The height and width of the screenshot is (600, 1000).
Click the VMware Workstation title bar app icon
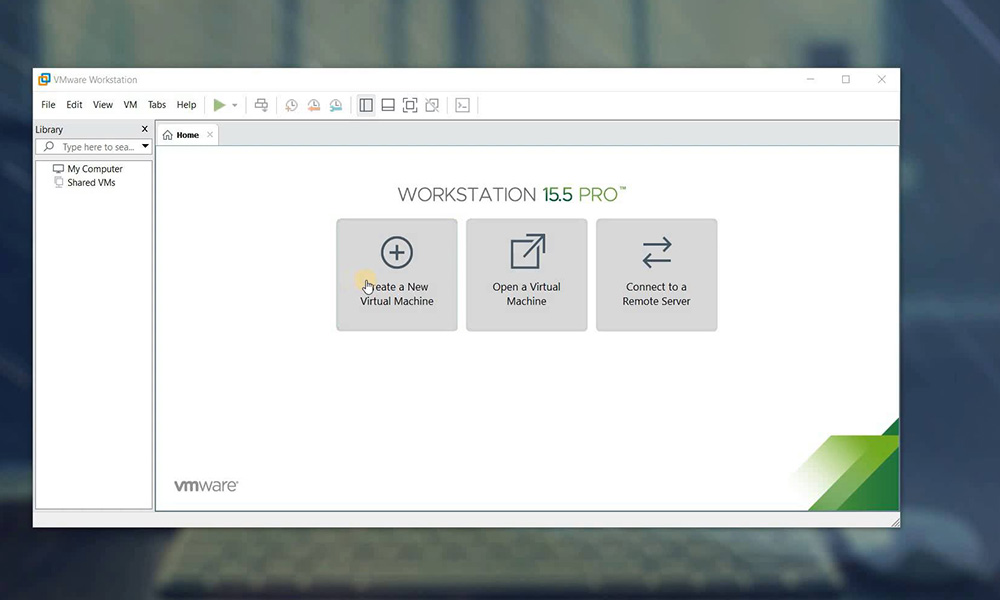coord(44,79)
